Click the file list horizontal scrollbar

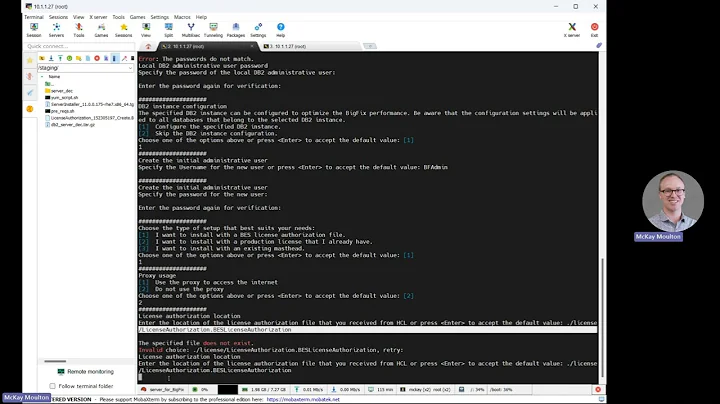click(55, 361)
